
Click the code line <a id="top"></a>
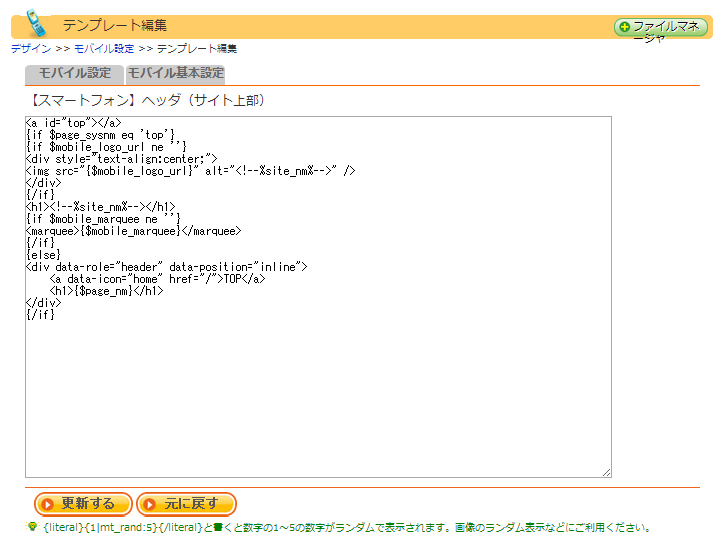[74, 123]
